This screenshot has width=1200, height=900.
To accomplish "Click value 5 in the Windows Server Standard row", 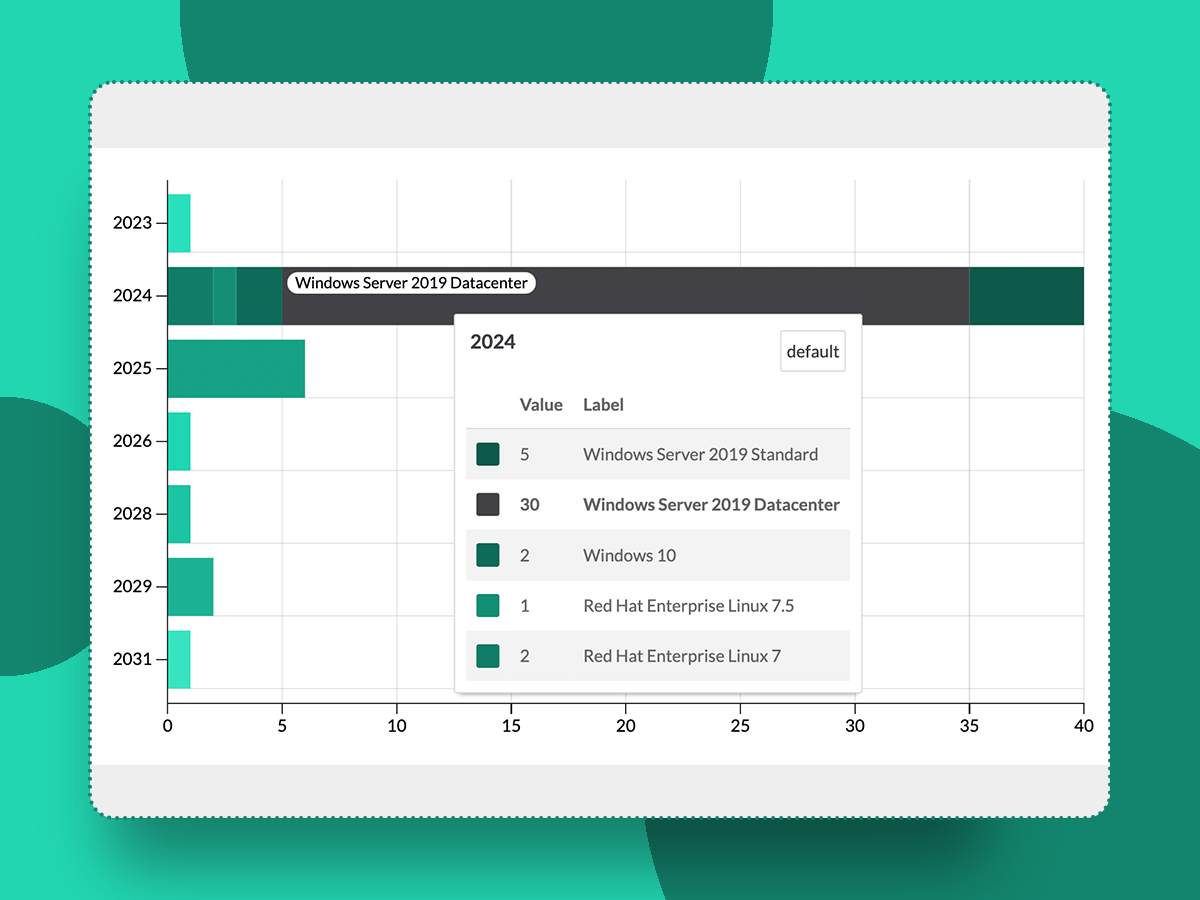I will 525,454.
